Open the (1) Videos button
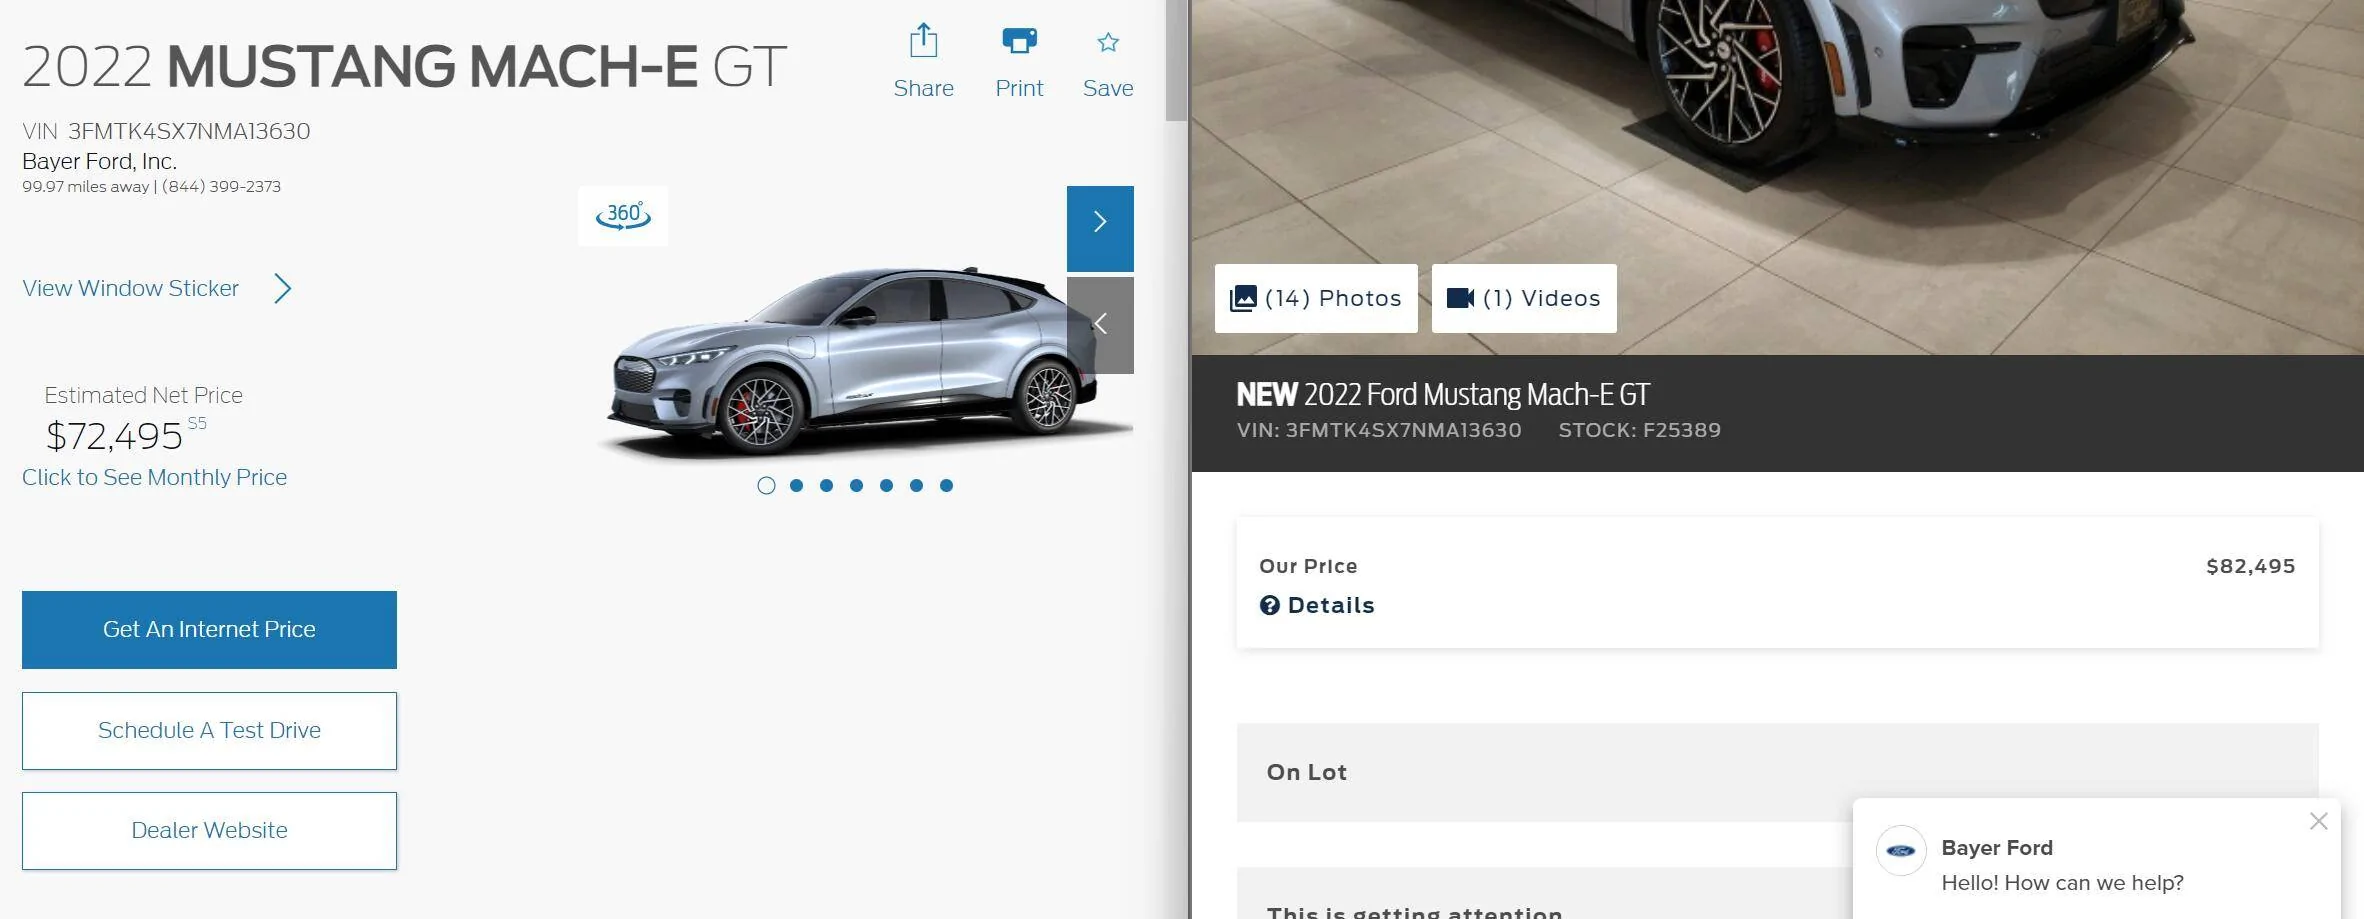2364x919 pixels. pos(1524,298)
